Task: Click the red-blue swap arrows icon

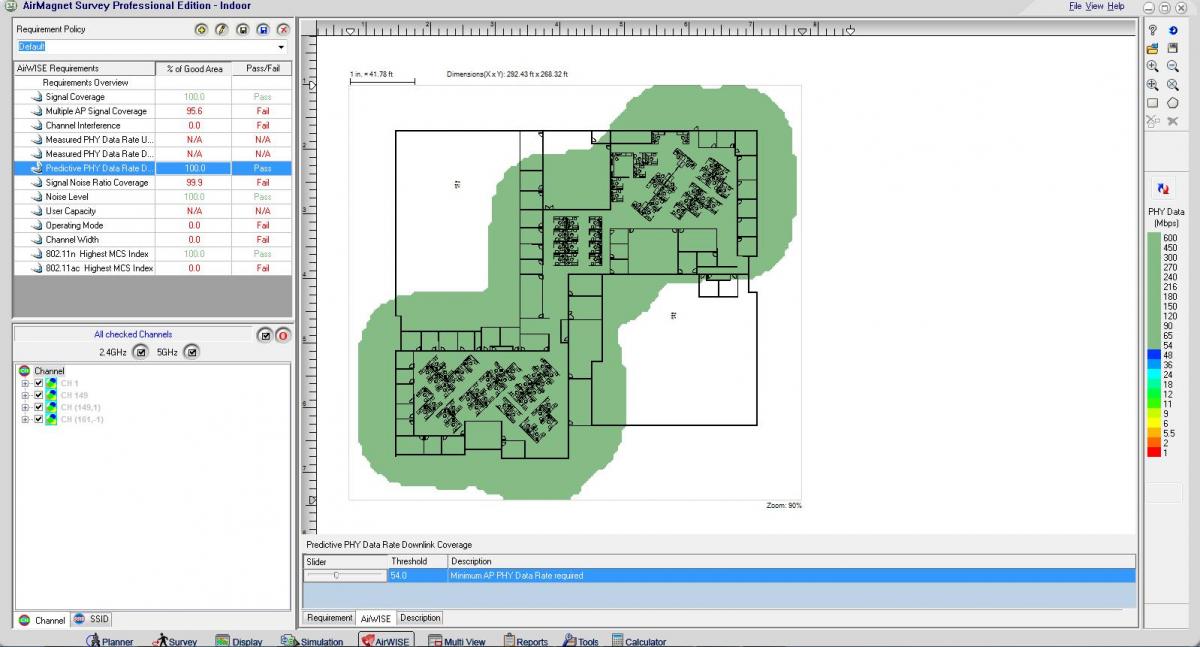Action: click(1163, 187)
